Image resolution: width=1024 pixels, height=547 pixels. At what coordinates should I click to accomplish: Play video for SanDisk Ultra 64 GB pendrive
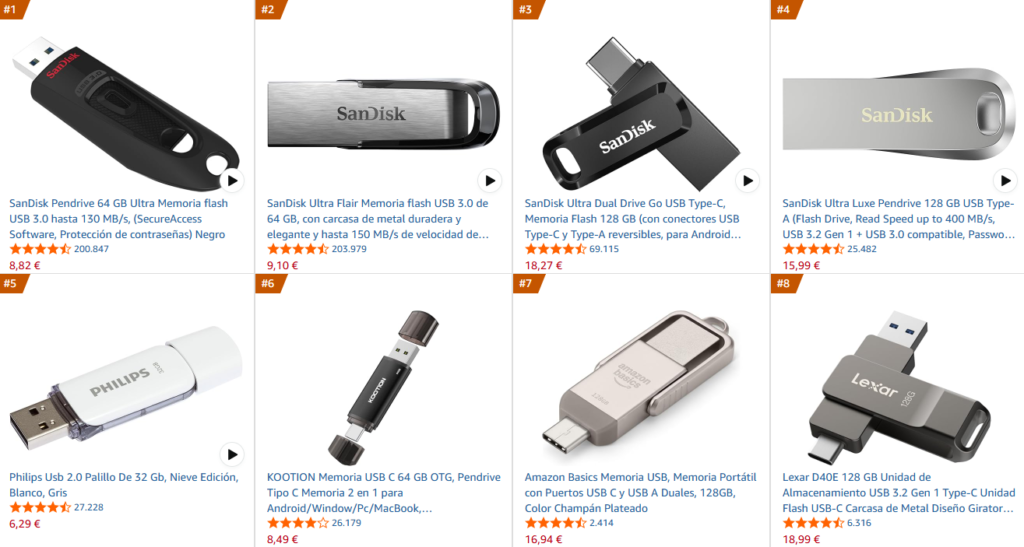(x=232, y=181)
